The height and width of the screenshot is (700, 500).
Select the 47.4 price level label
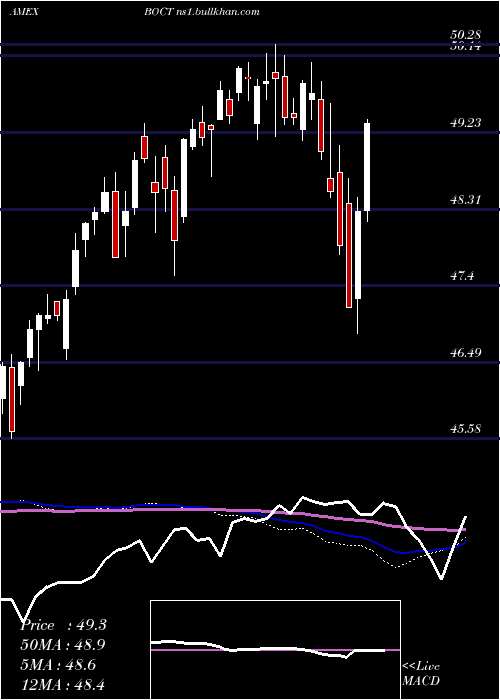click(462, 276)
